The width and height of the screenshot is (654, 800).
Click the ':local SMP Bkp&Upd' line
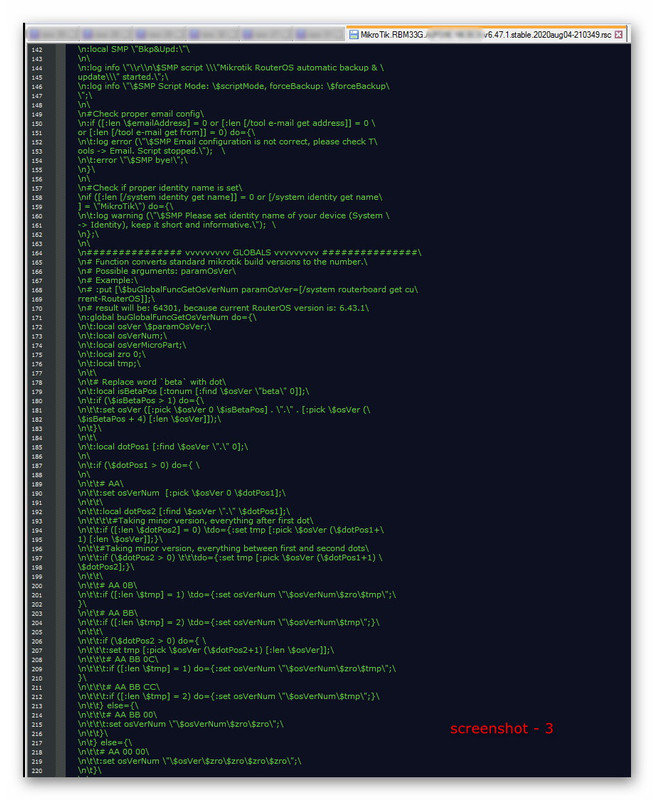pos(134,49)
